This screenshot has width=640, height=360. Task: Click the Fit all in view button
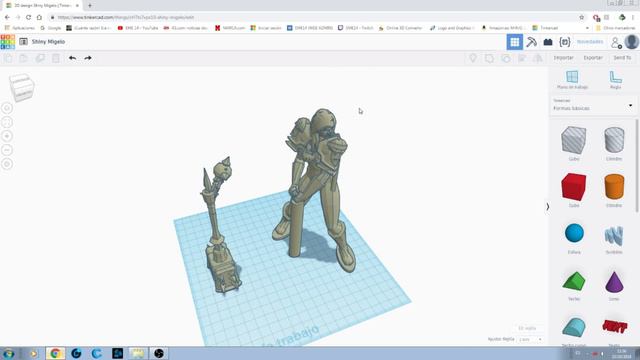tap(7, 122)
